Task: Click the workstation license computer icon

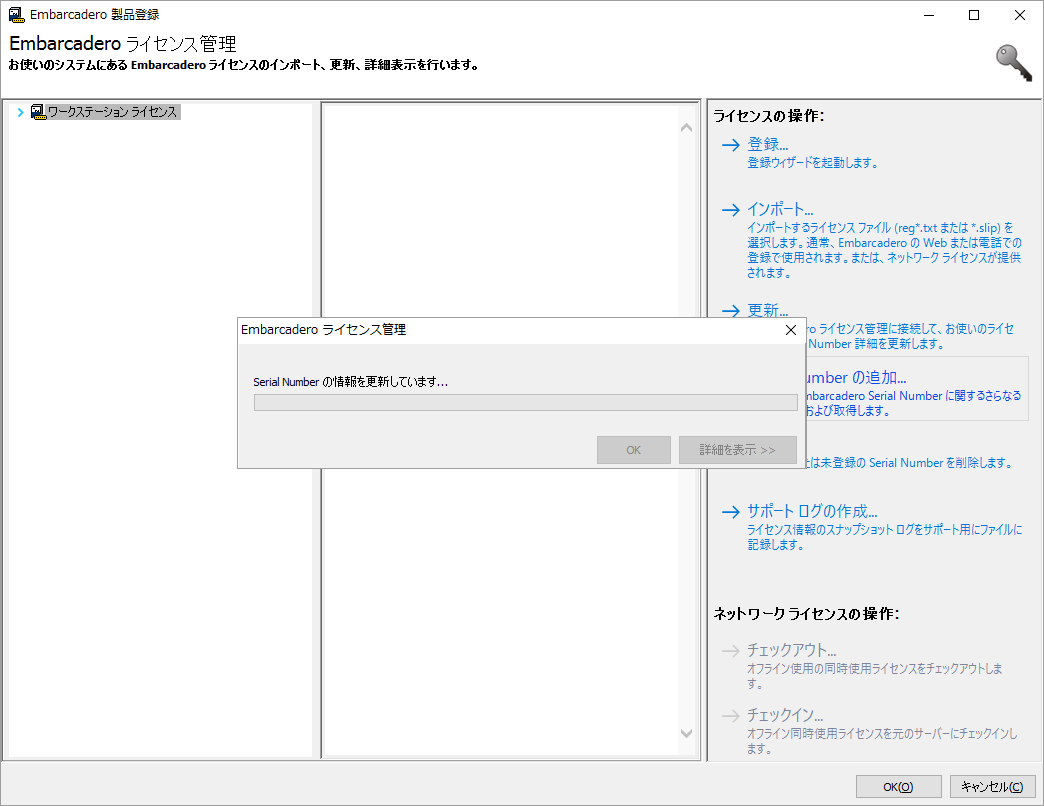Action: tap(38, 112)
